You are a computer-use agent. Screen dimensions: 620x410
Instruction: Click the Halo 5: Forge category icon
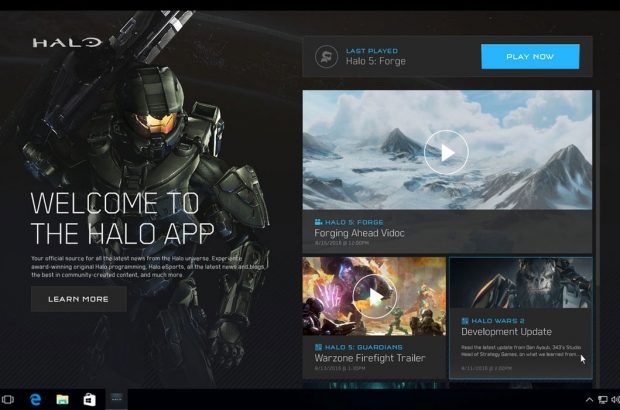(318, 222)
